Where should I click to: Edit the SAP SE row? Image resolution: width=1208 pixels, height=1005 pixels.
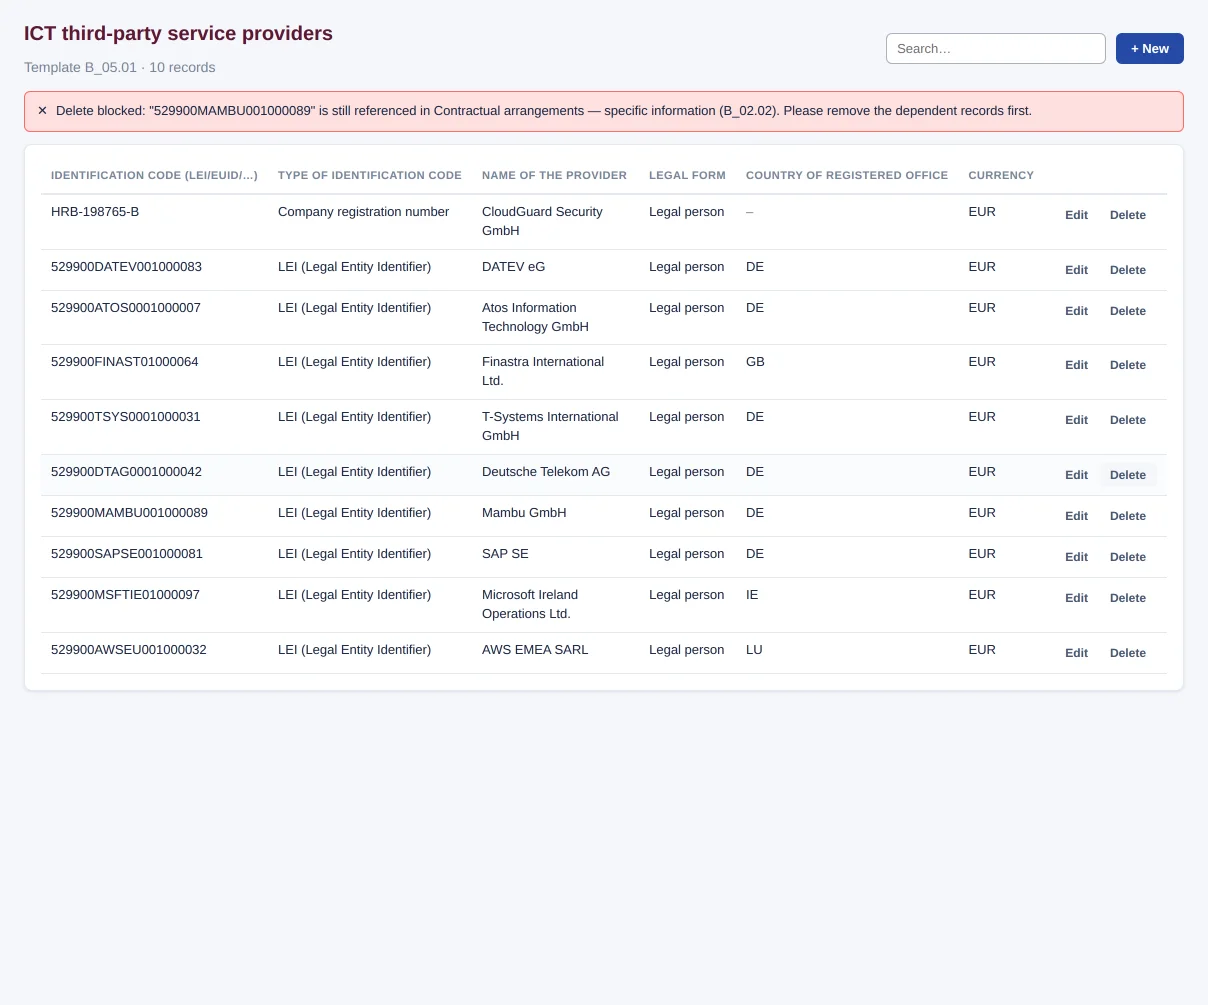click(1076, 557)
